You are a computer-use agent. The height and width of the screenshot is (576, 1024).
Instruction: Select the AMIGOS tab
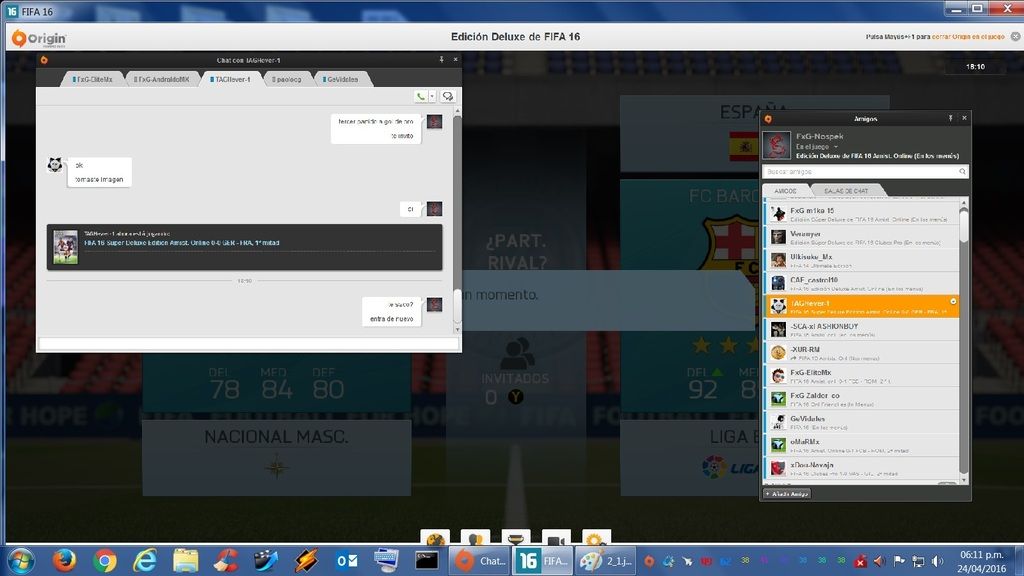coord(785,191)
